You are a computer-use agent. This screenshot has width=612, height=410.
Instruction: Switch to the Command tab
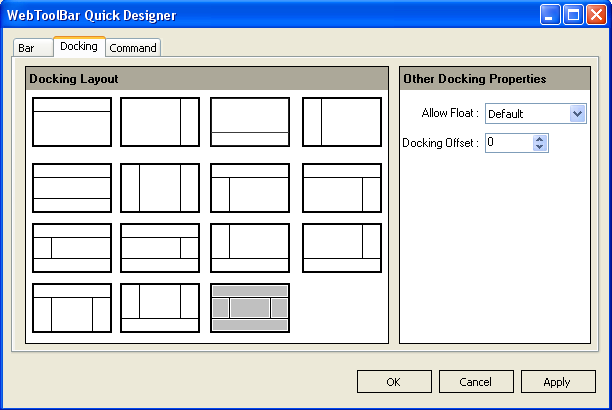(133, 48)
